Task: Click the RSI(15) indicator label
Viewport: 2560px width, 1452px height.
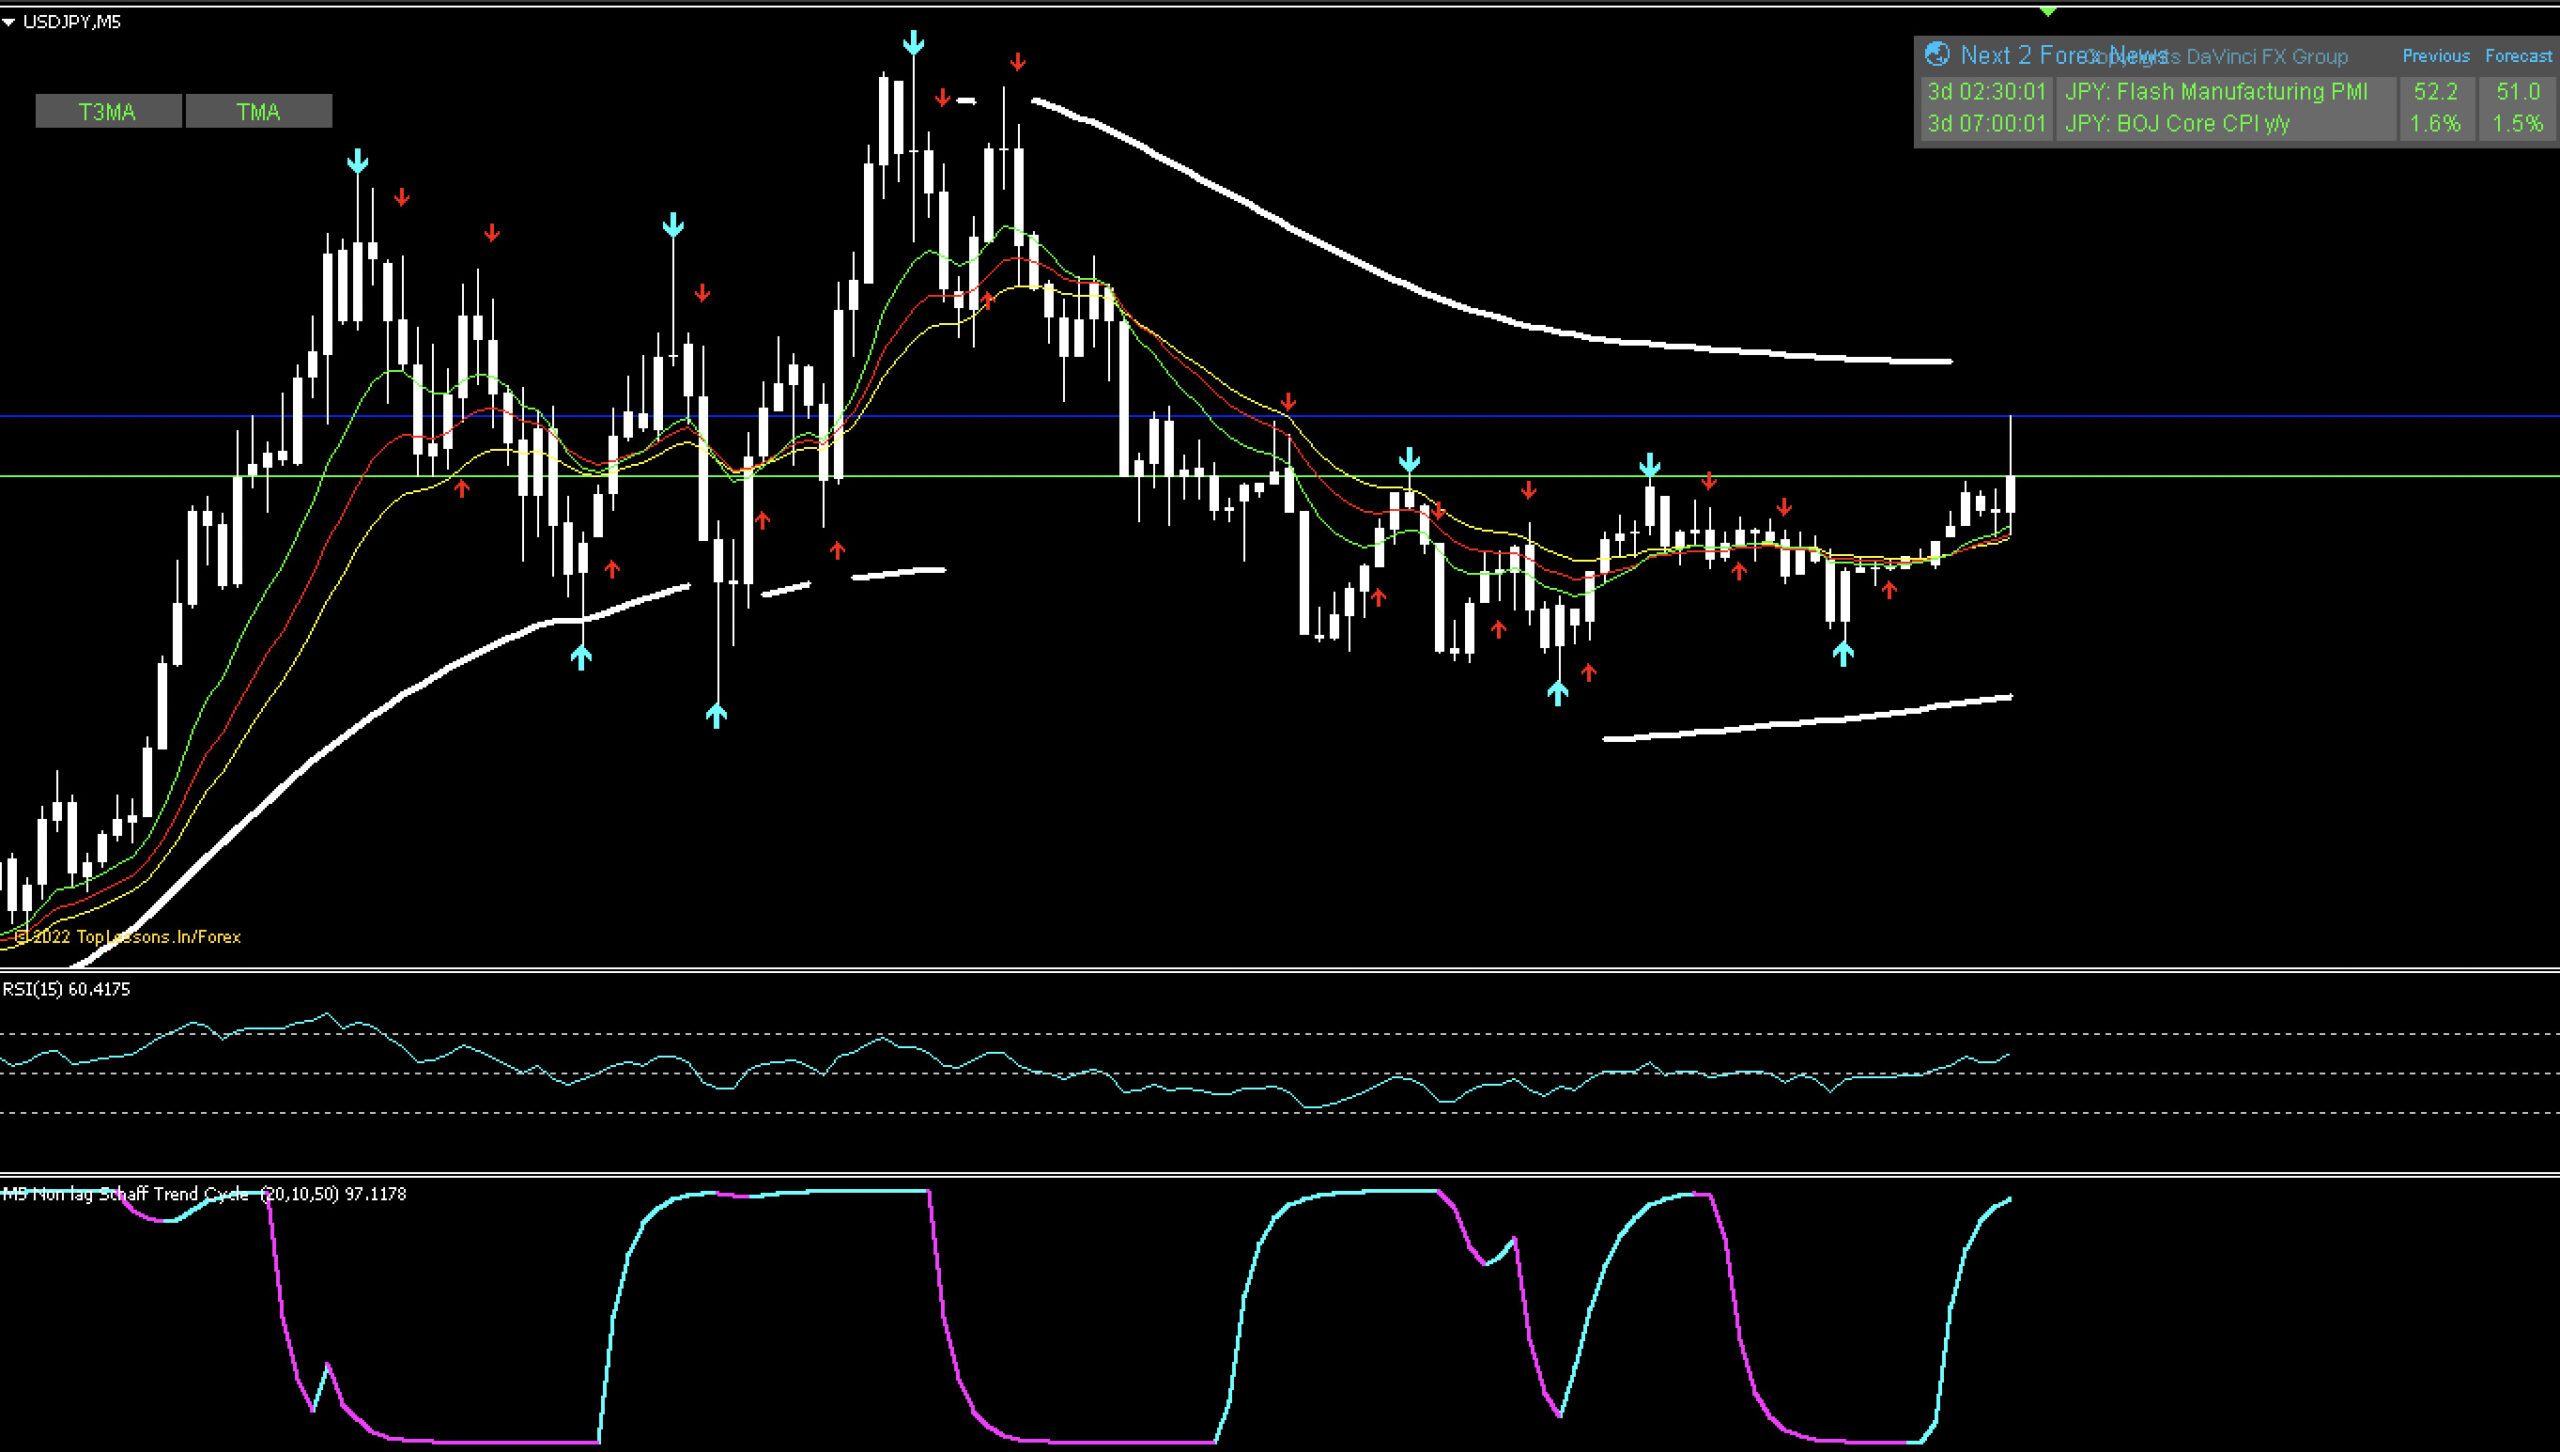Action: click(66, 989)
